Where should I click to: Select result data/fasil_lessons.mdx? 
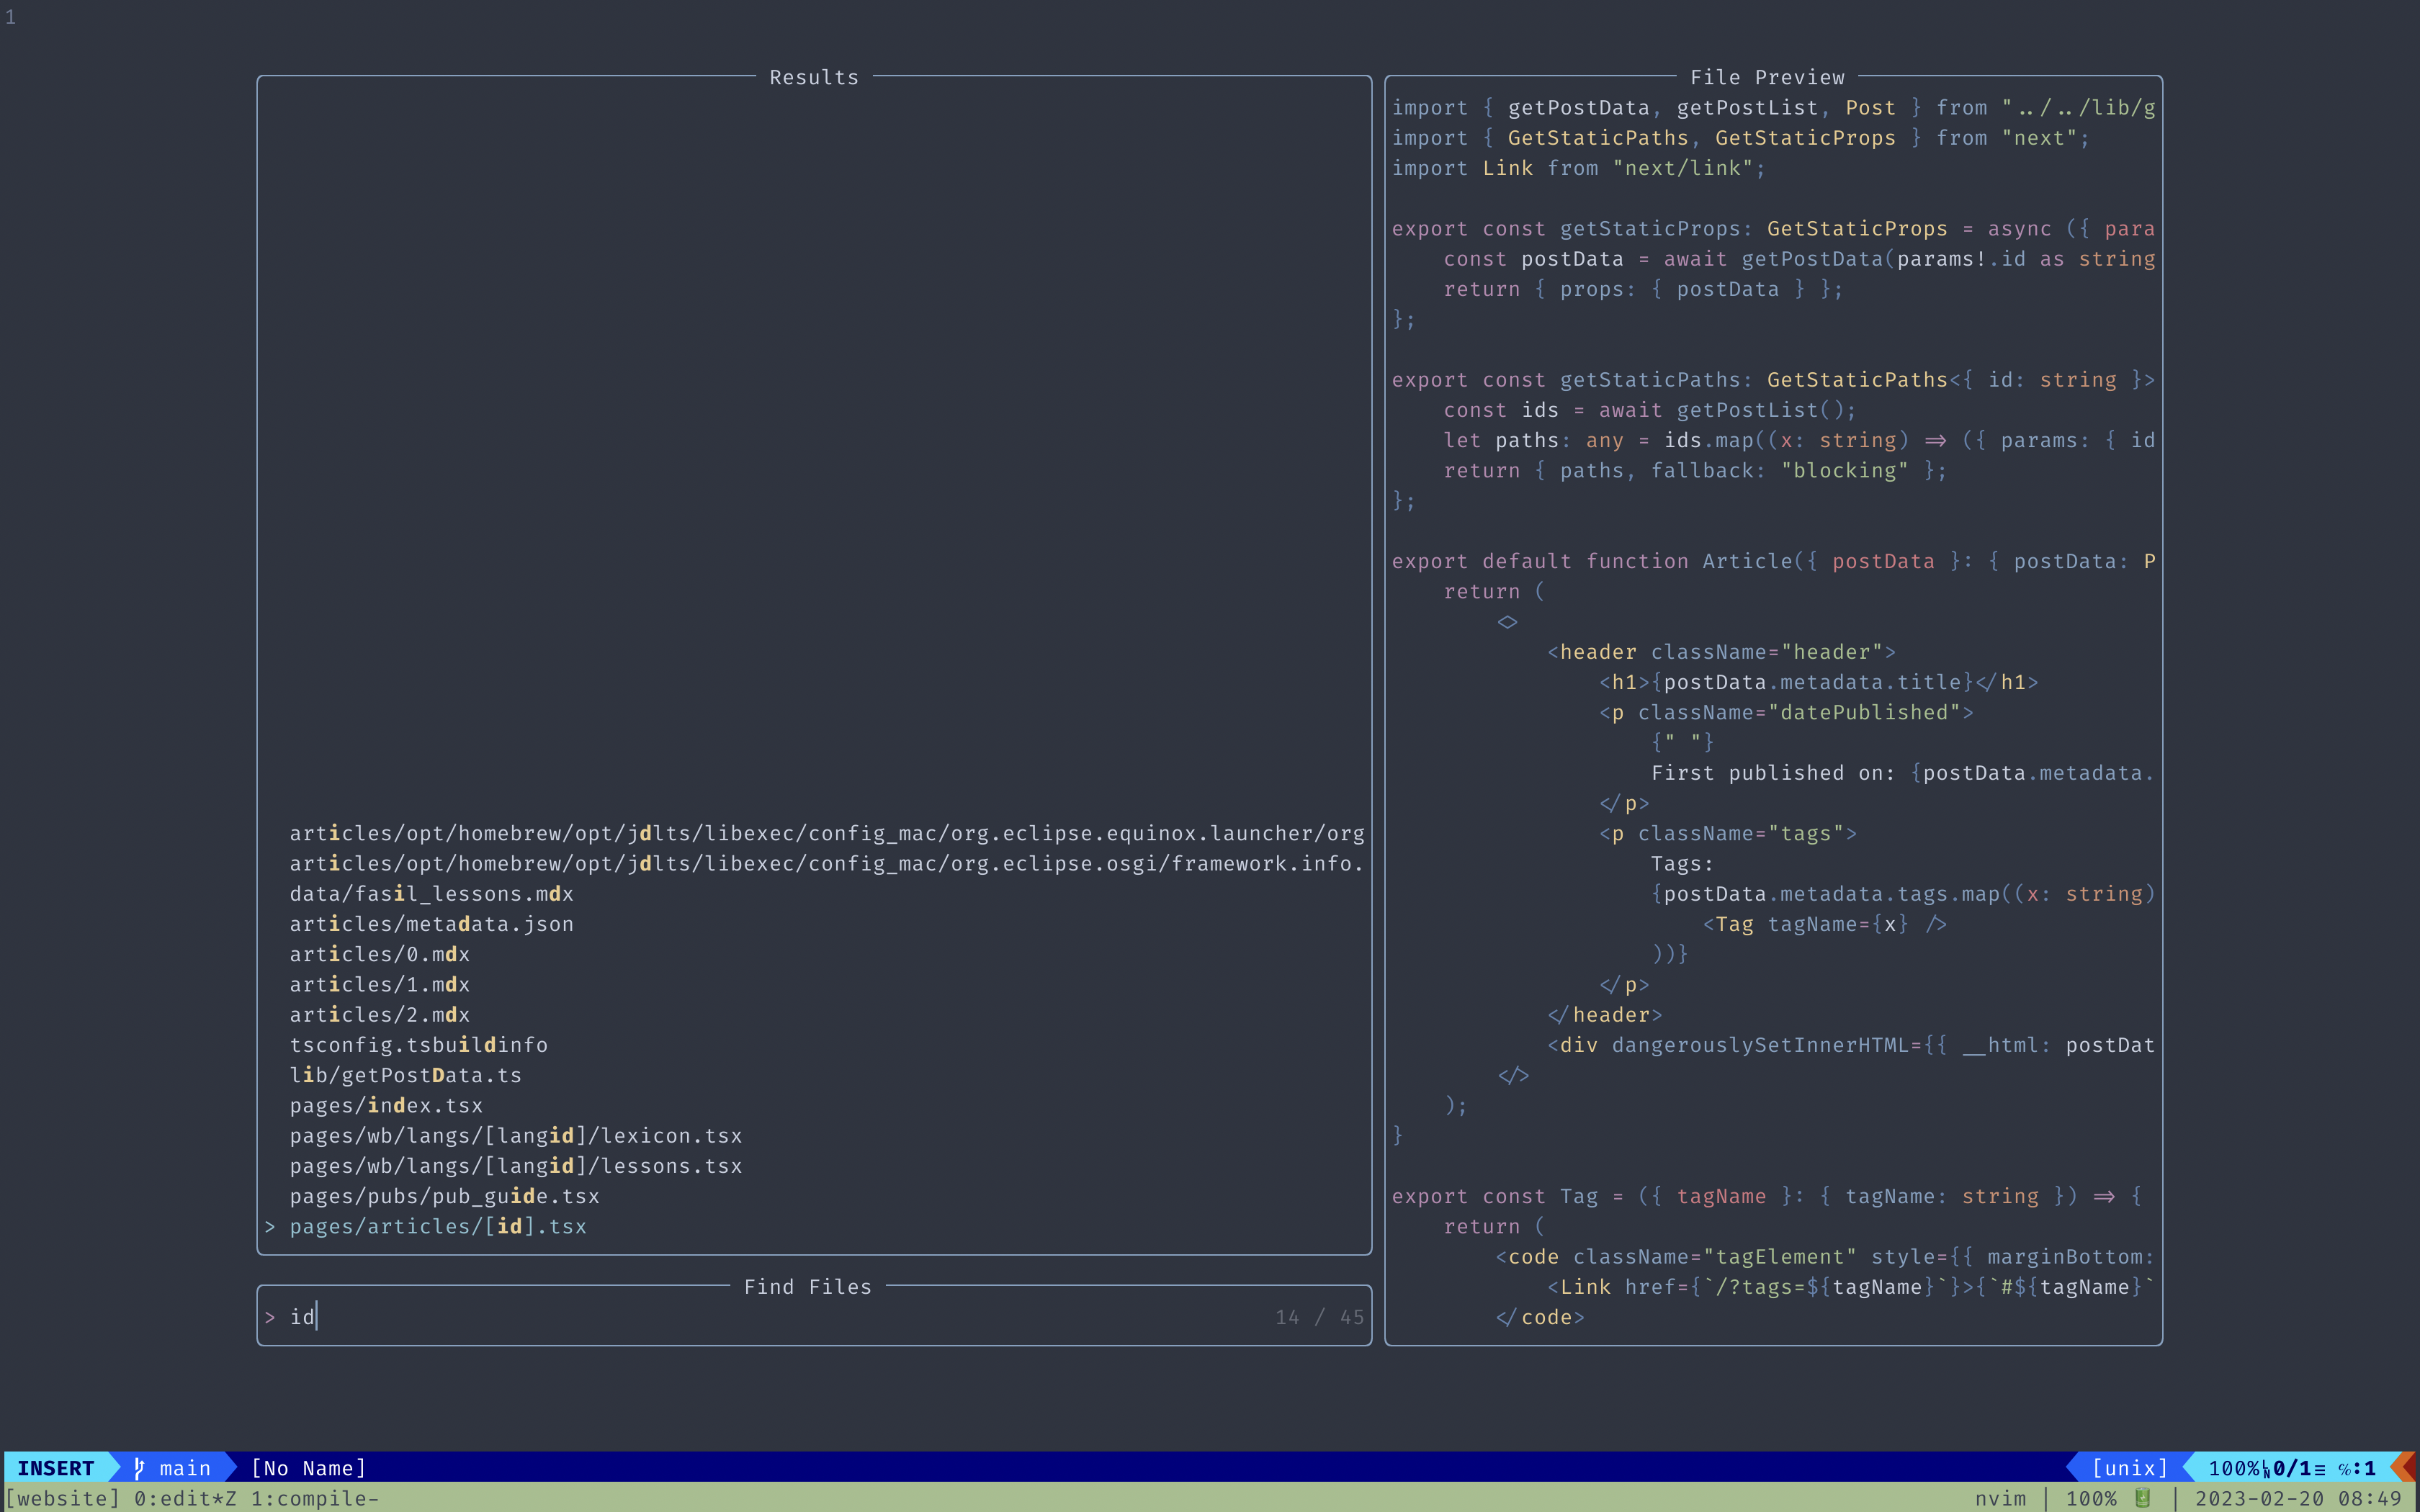coord(432,894)
